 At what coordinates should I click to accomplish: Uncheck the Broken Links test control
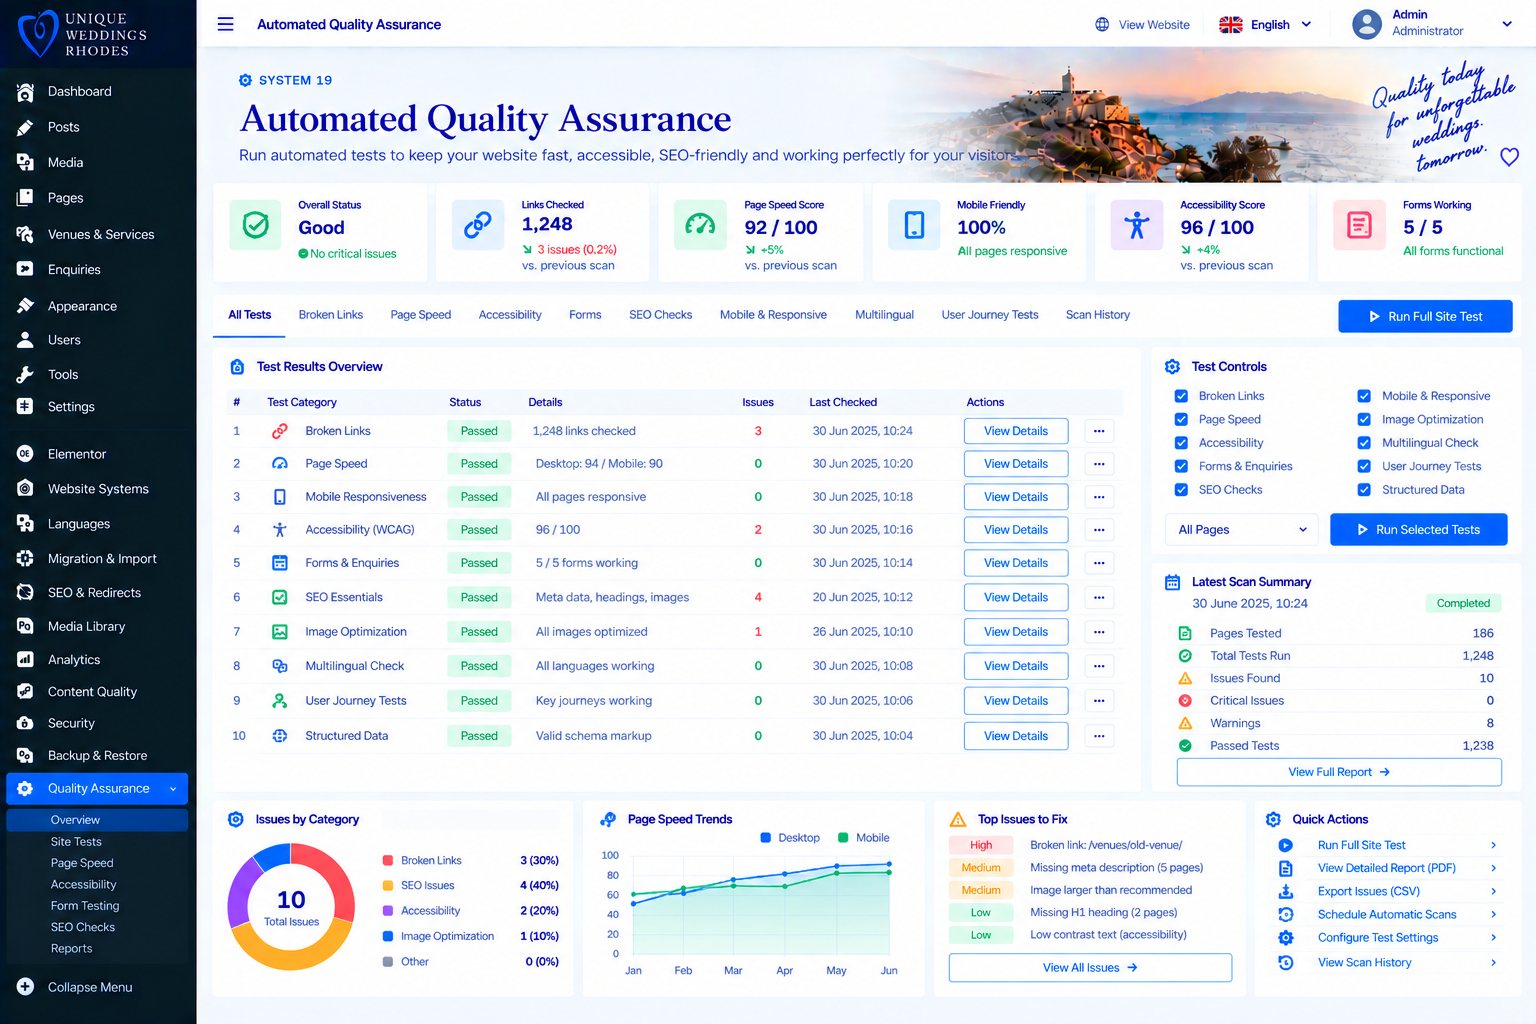[x=1181, y=396]
